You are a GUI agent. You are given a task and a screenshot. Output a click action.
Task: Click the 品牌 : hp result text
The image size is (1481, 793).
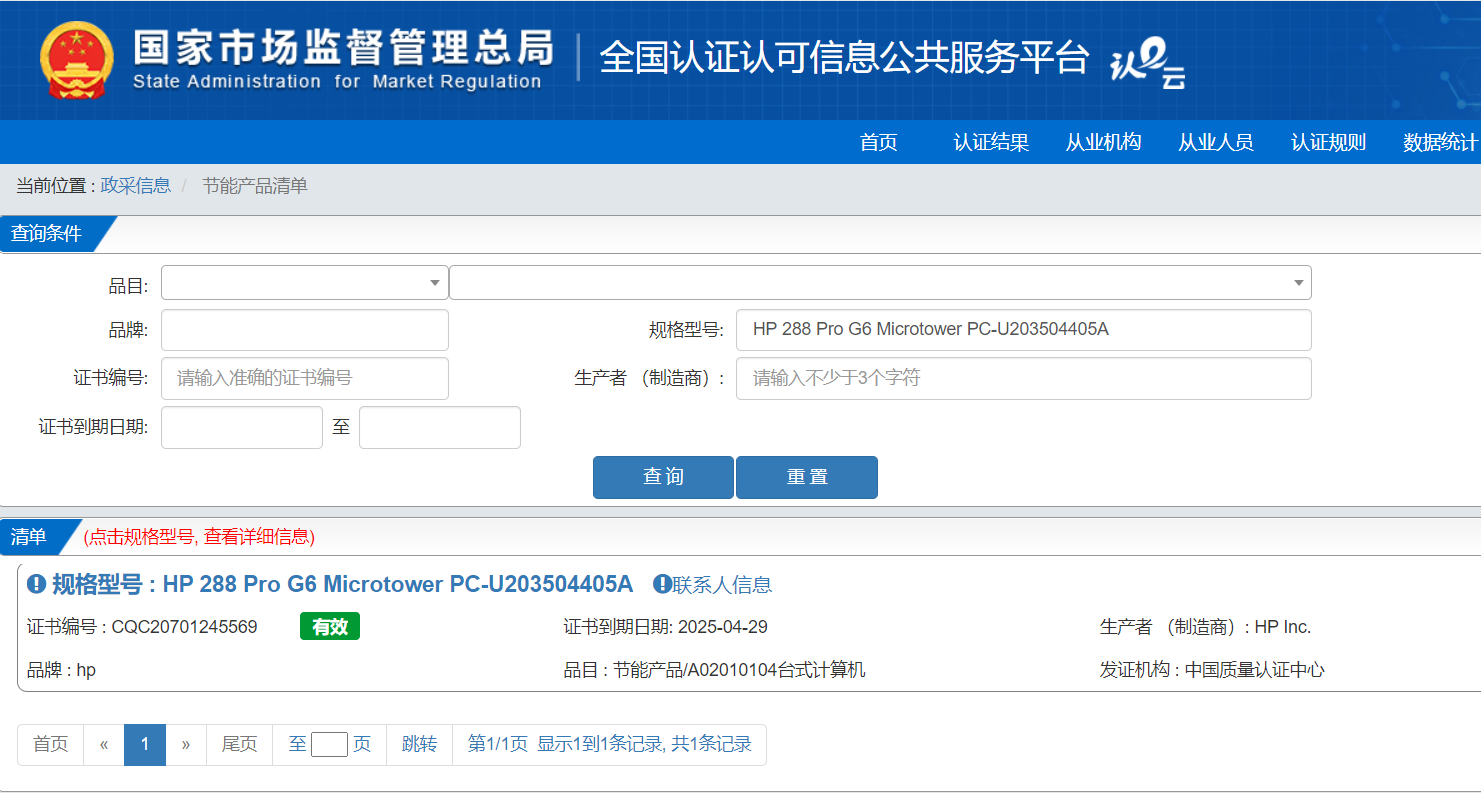(61, 670)
